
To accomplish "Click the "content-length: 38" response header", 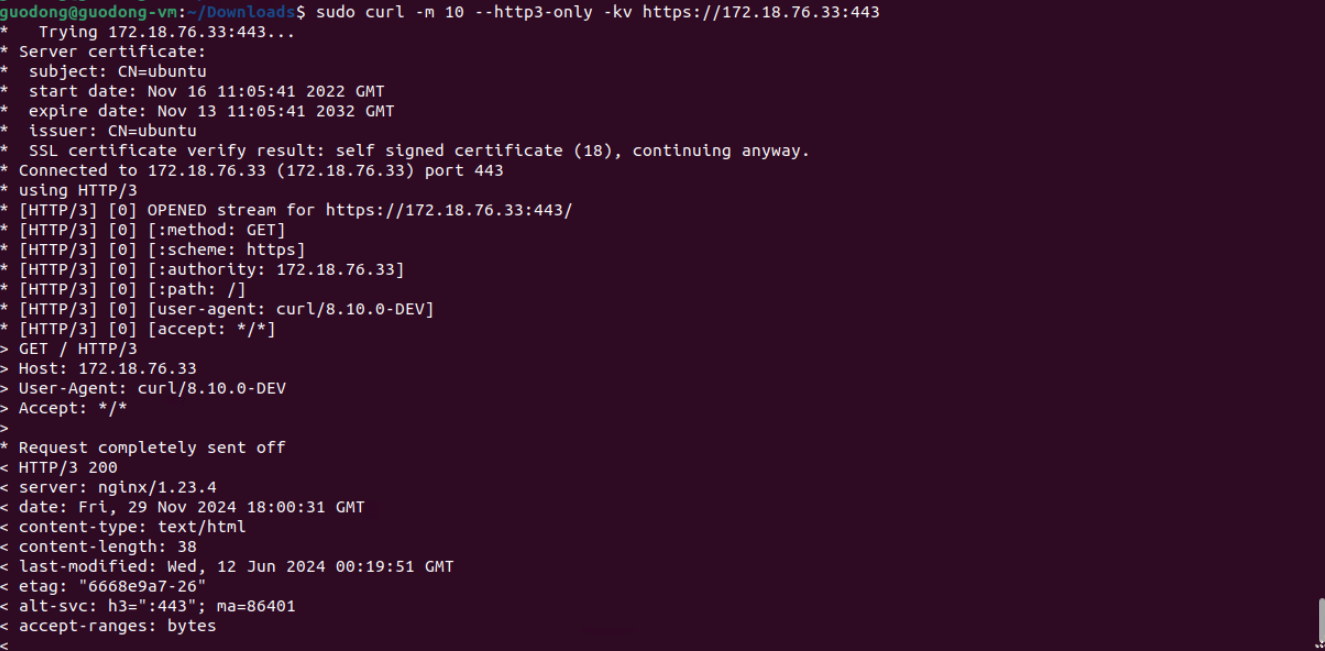I will (107, 546).
